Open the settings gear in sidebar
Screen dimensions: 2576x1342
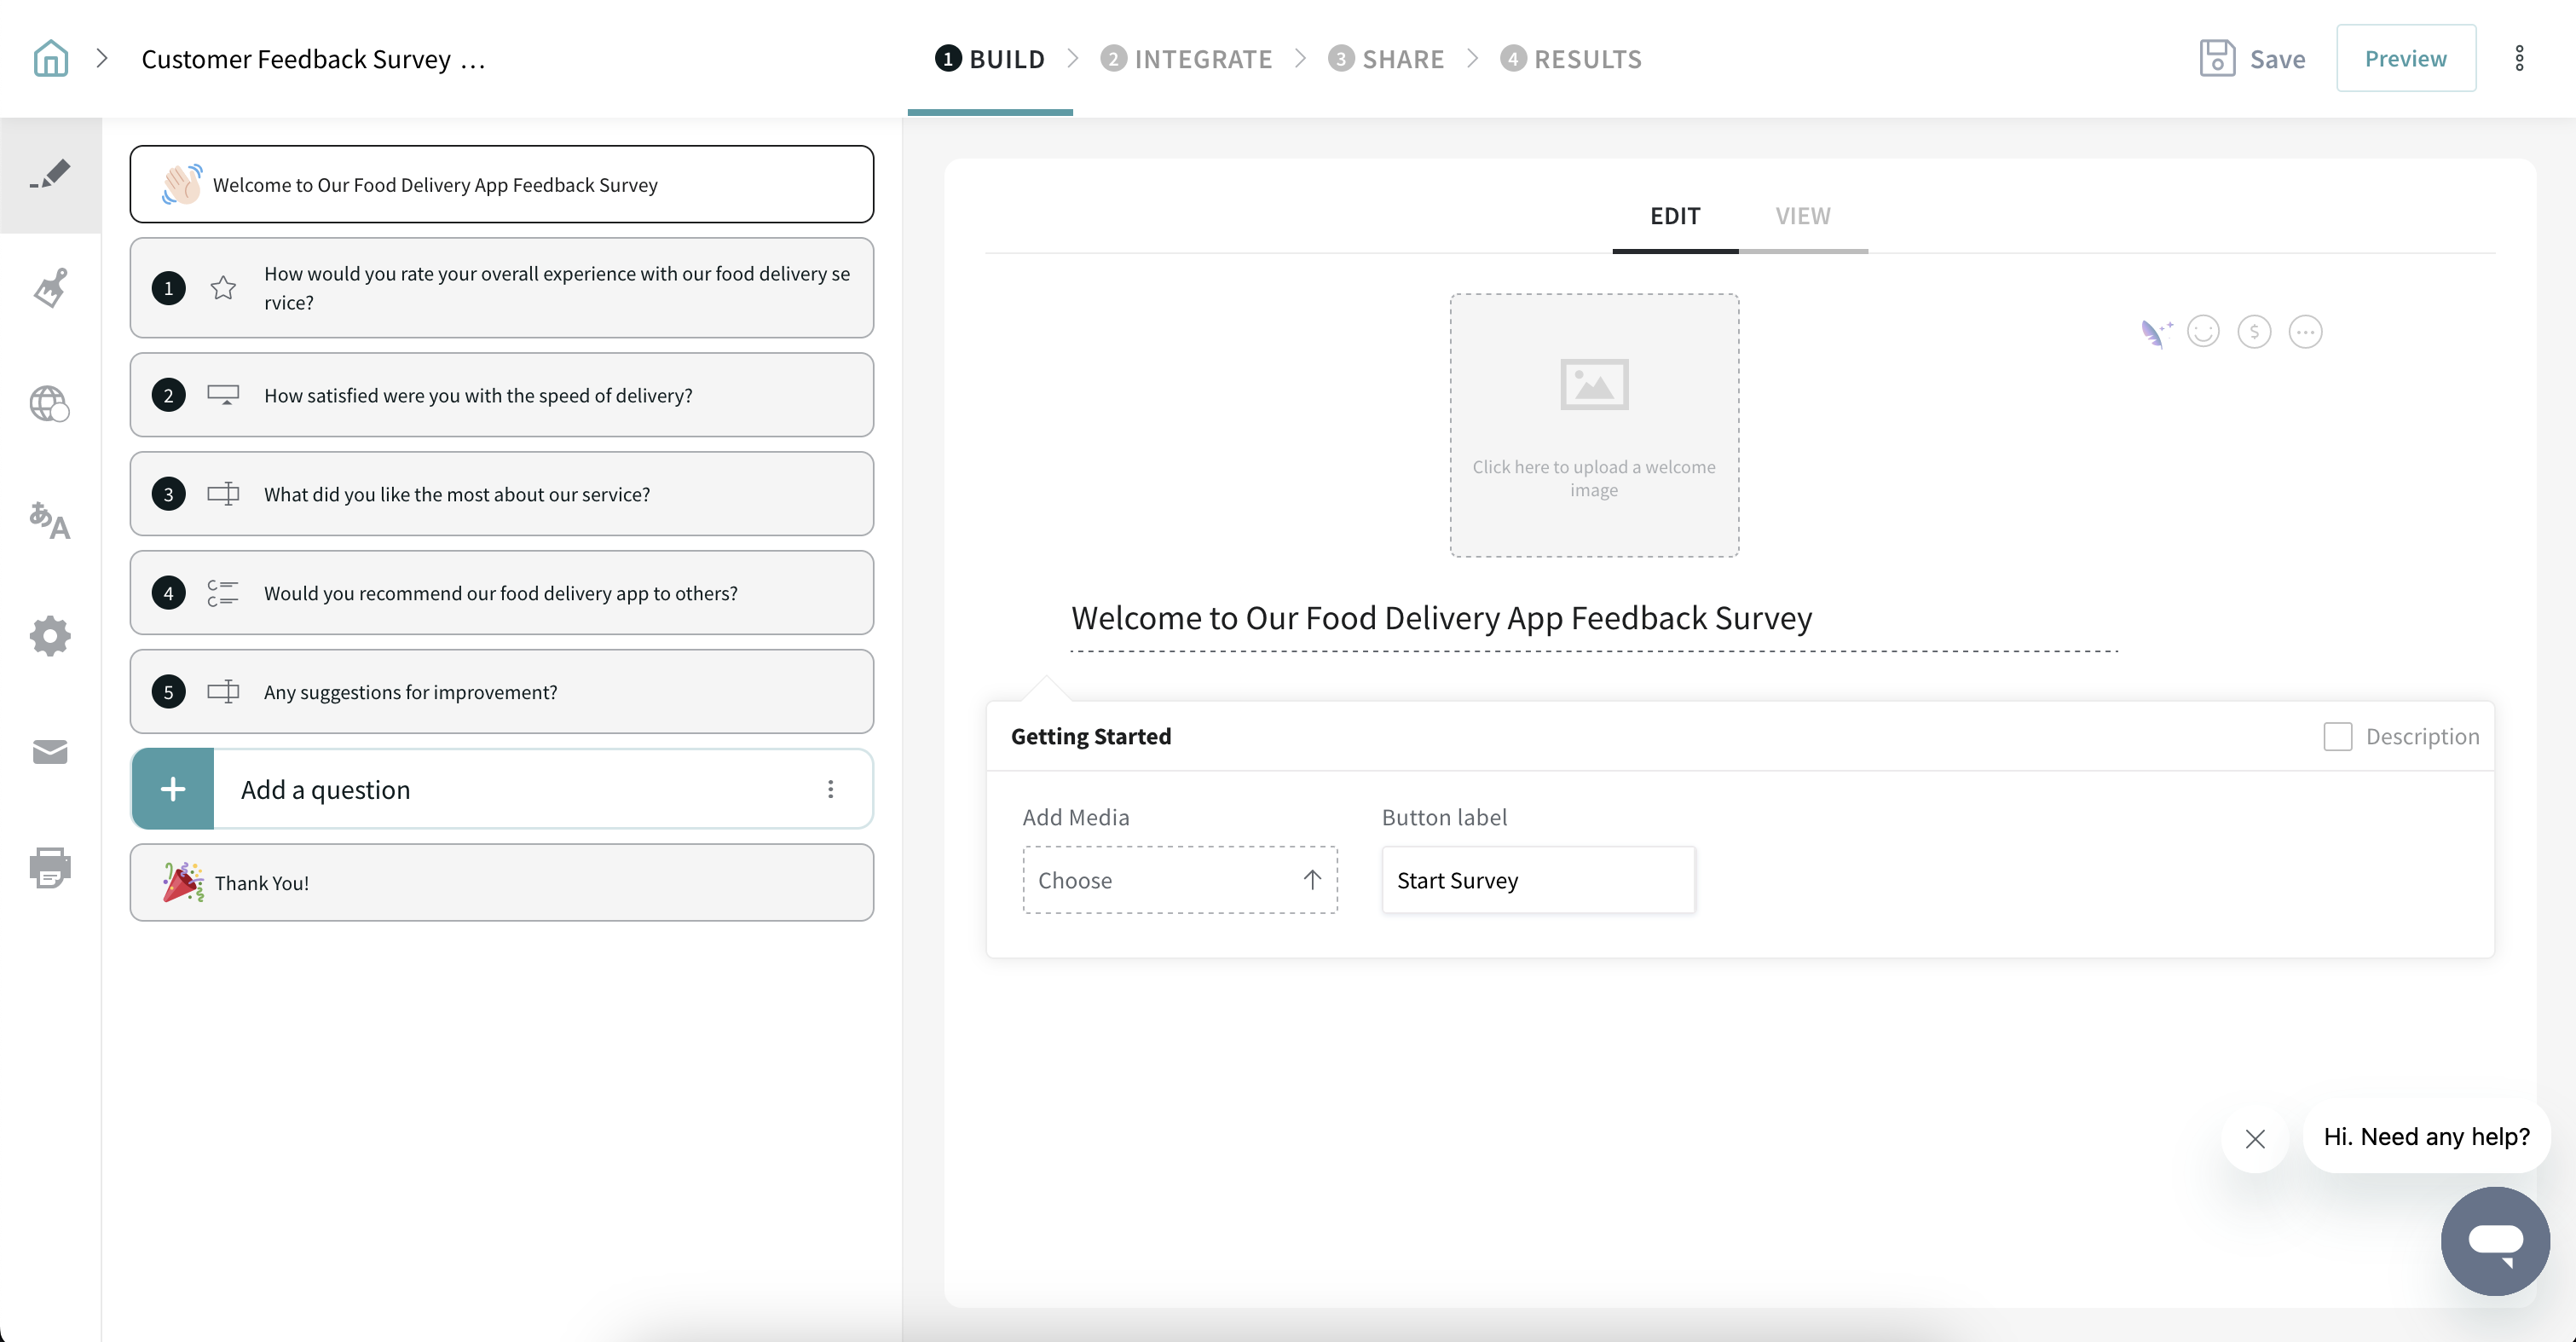(x=50, y=636)
